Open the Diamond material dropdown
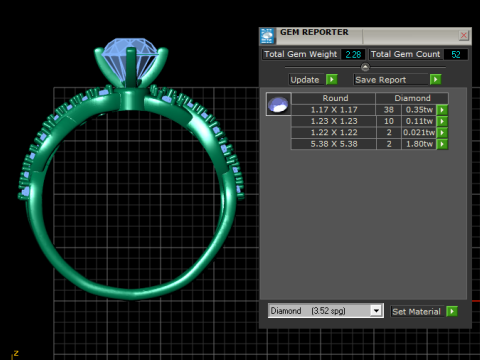Viewport: 480px width, 360px height. point(376,311)
